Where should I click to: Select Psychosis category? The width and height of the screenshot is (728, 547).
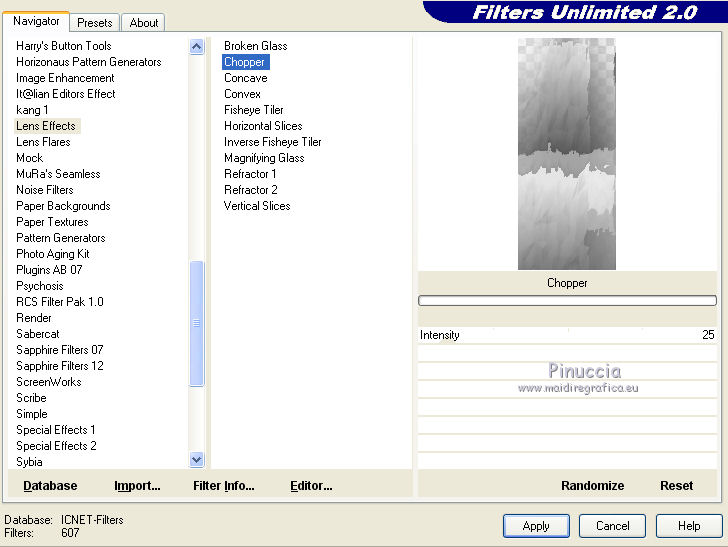39,286
